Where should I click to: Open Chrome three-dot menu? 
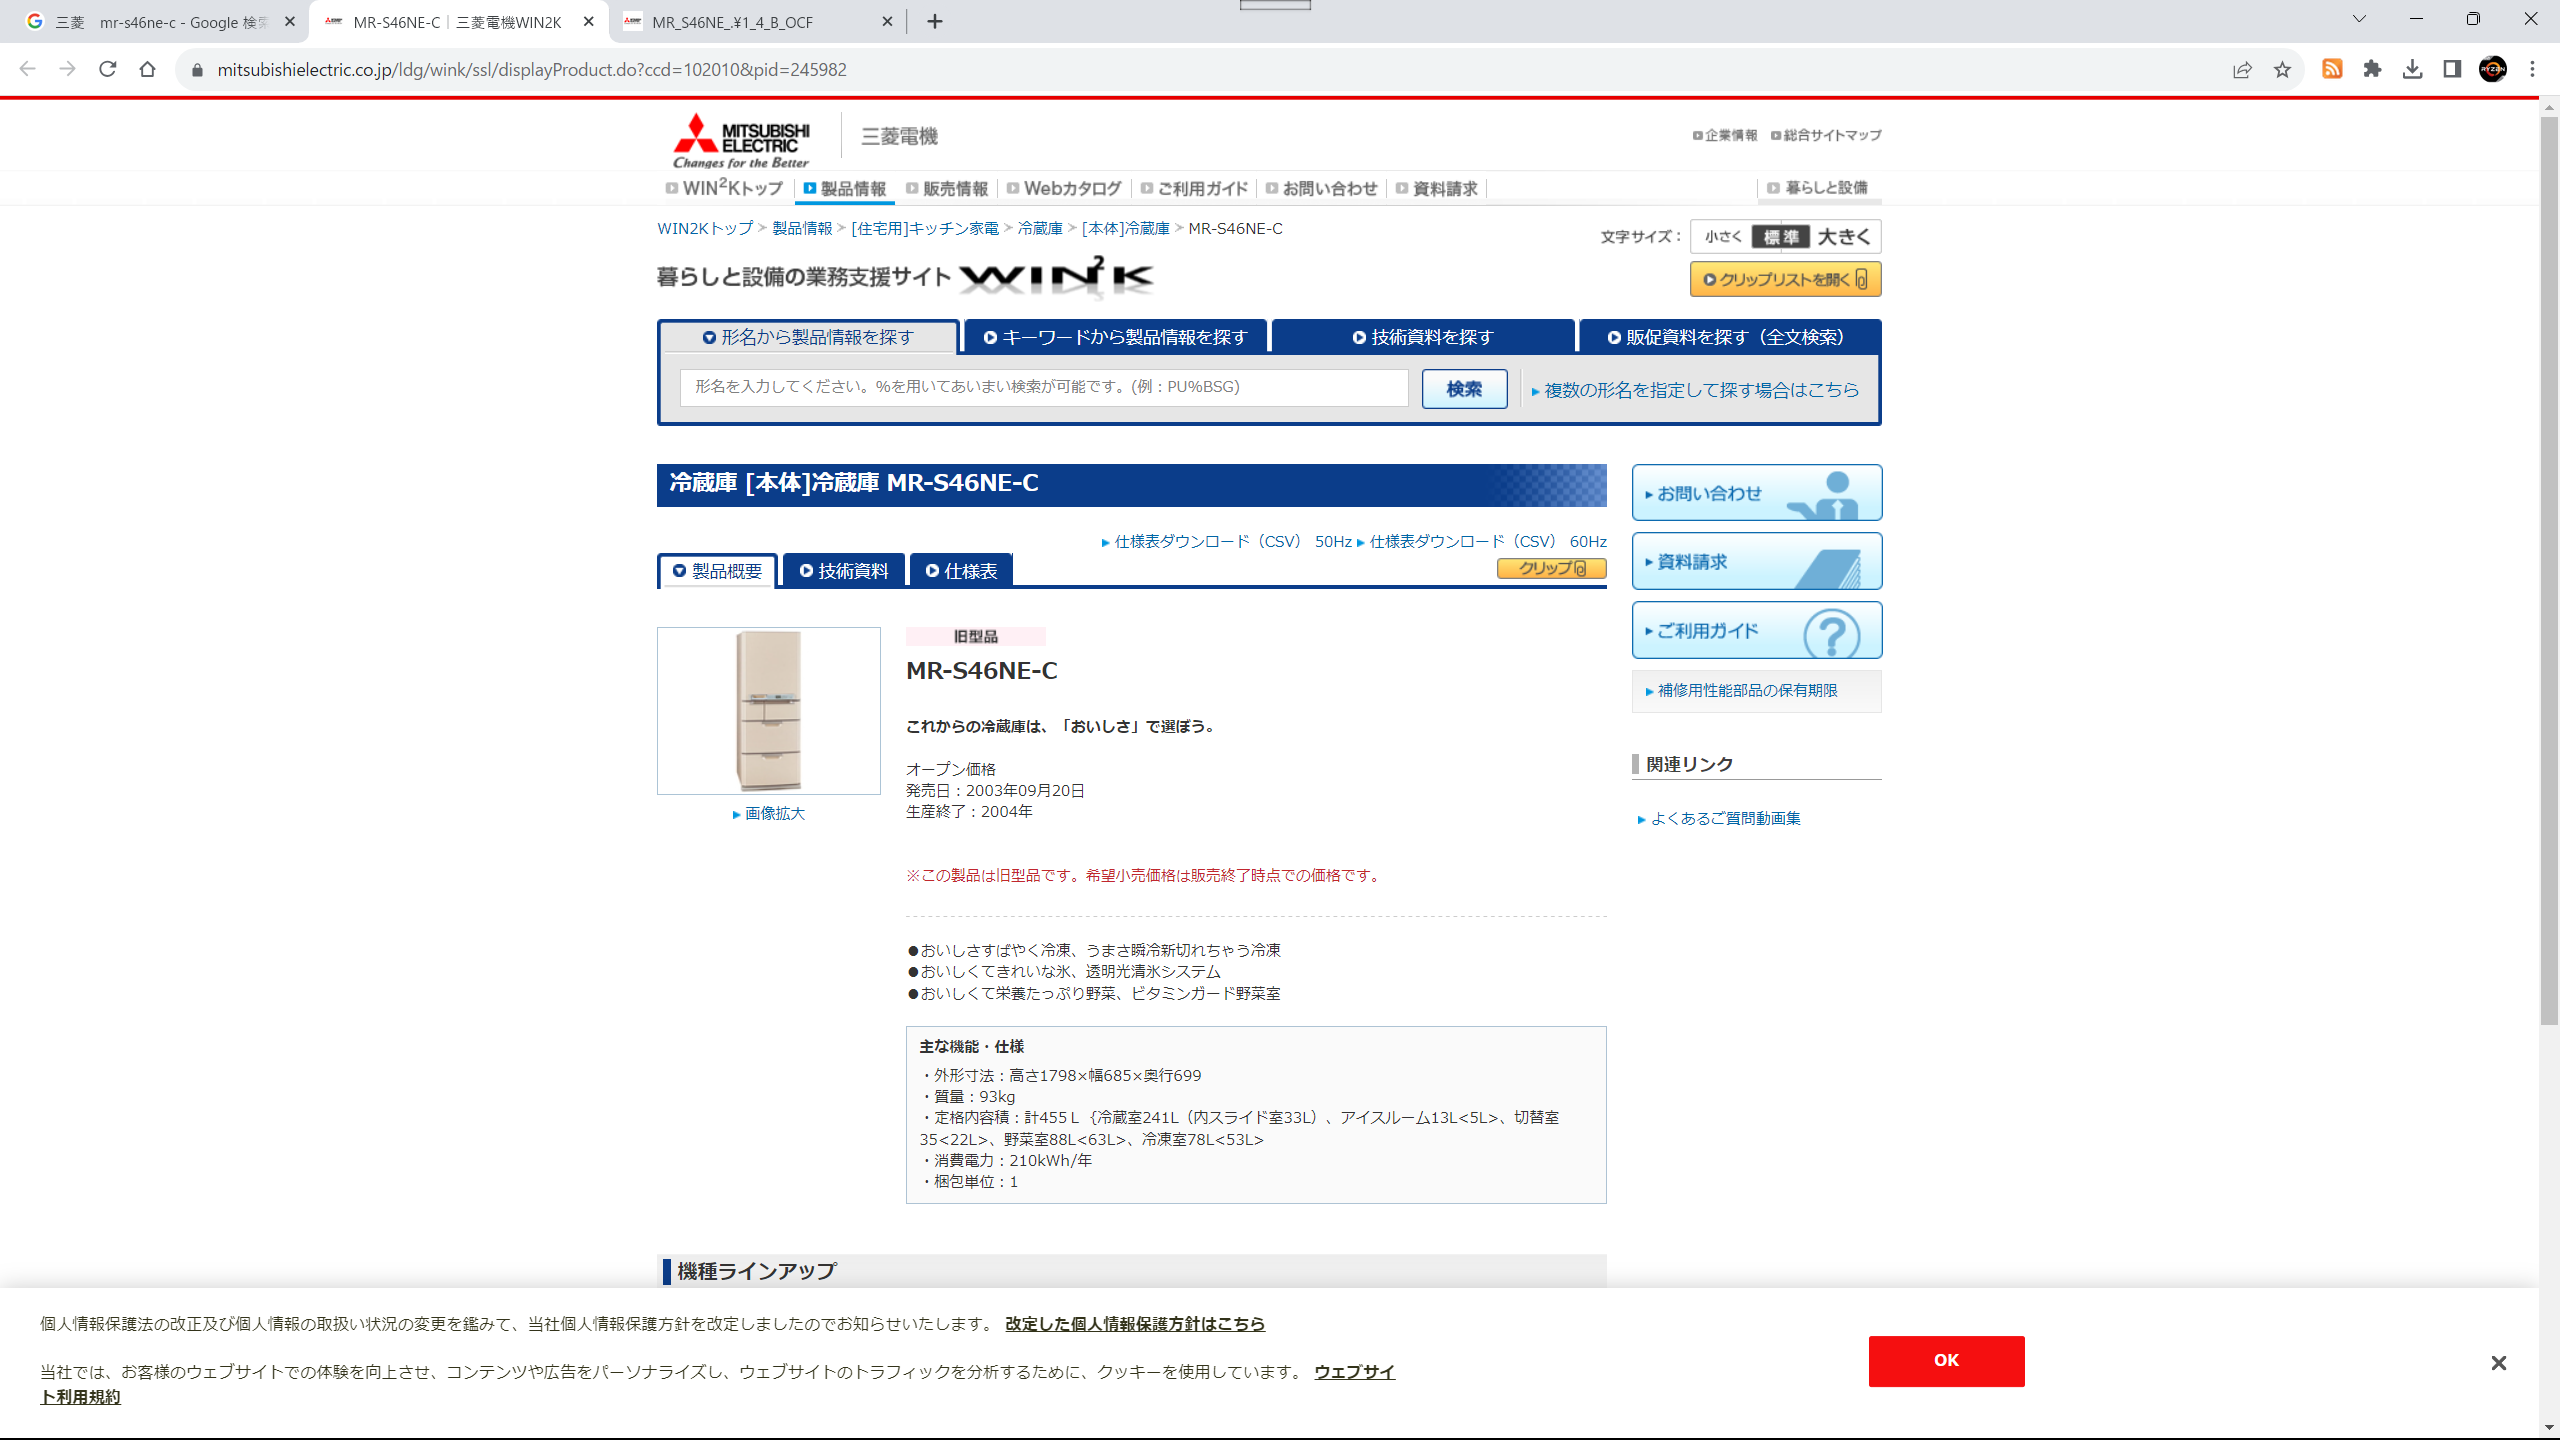(2533, 69)
